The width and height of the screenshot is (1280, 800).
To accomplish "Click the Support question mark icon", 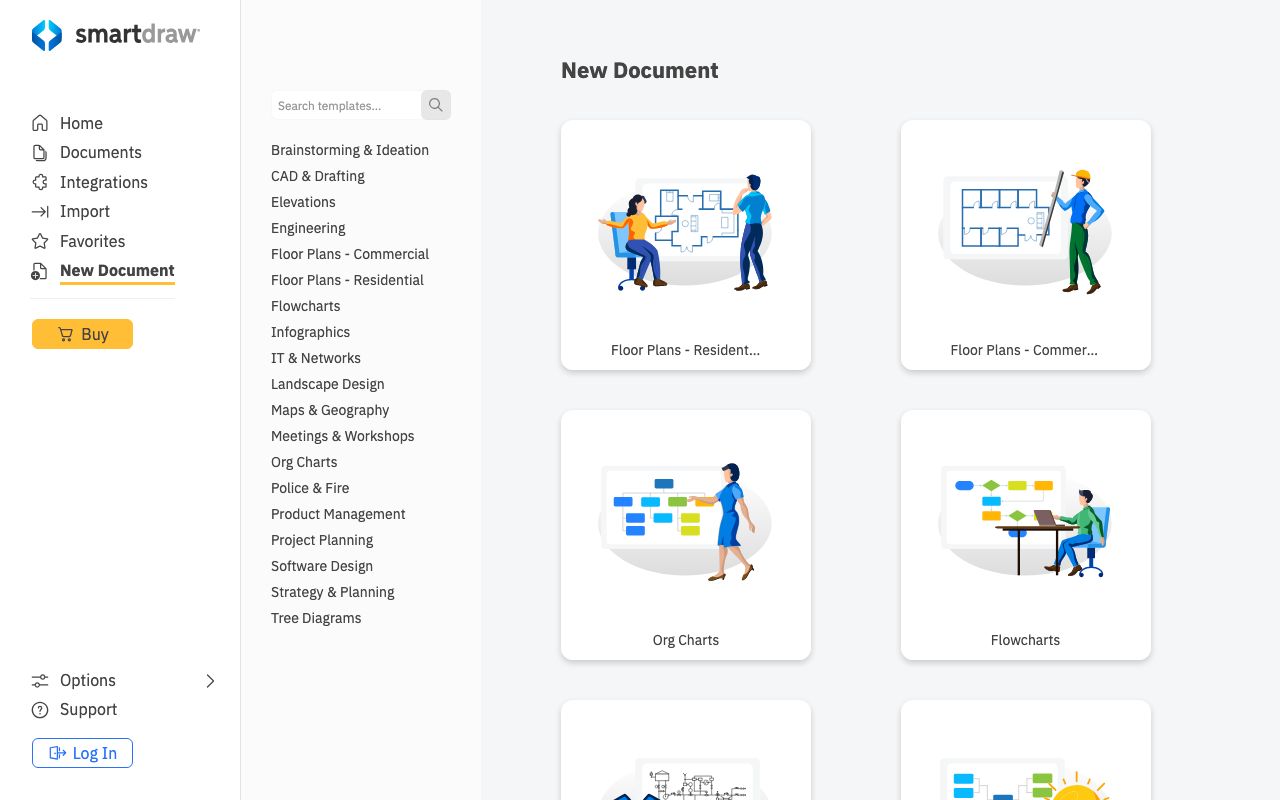I will tap(40, 710).
